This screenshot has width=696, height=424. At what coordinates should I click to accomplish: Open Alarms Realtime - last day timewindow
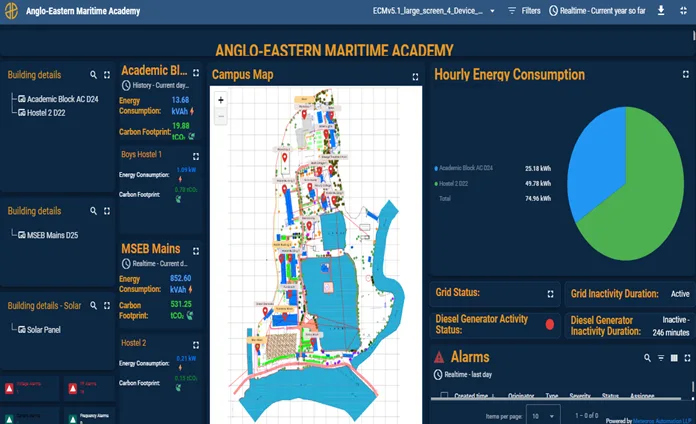pos(463,375)
